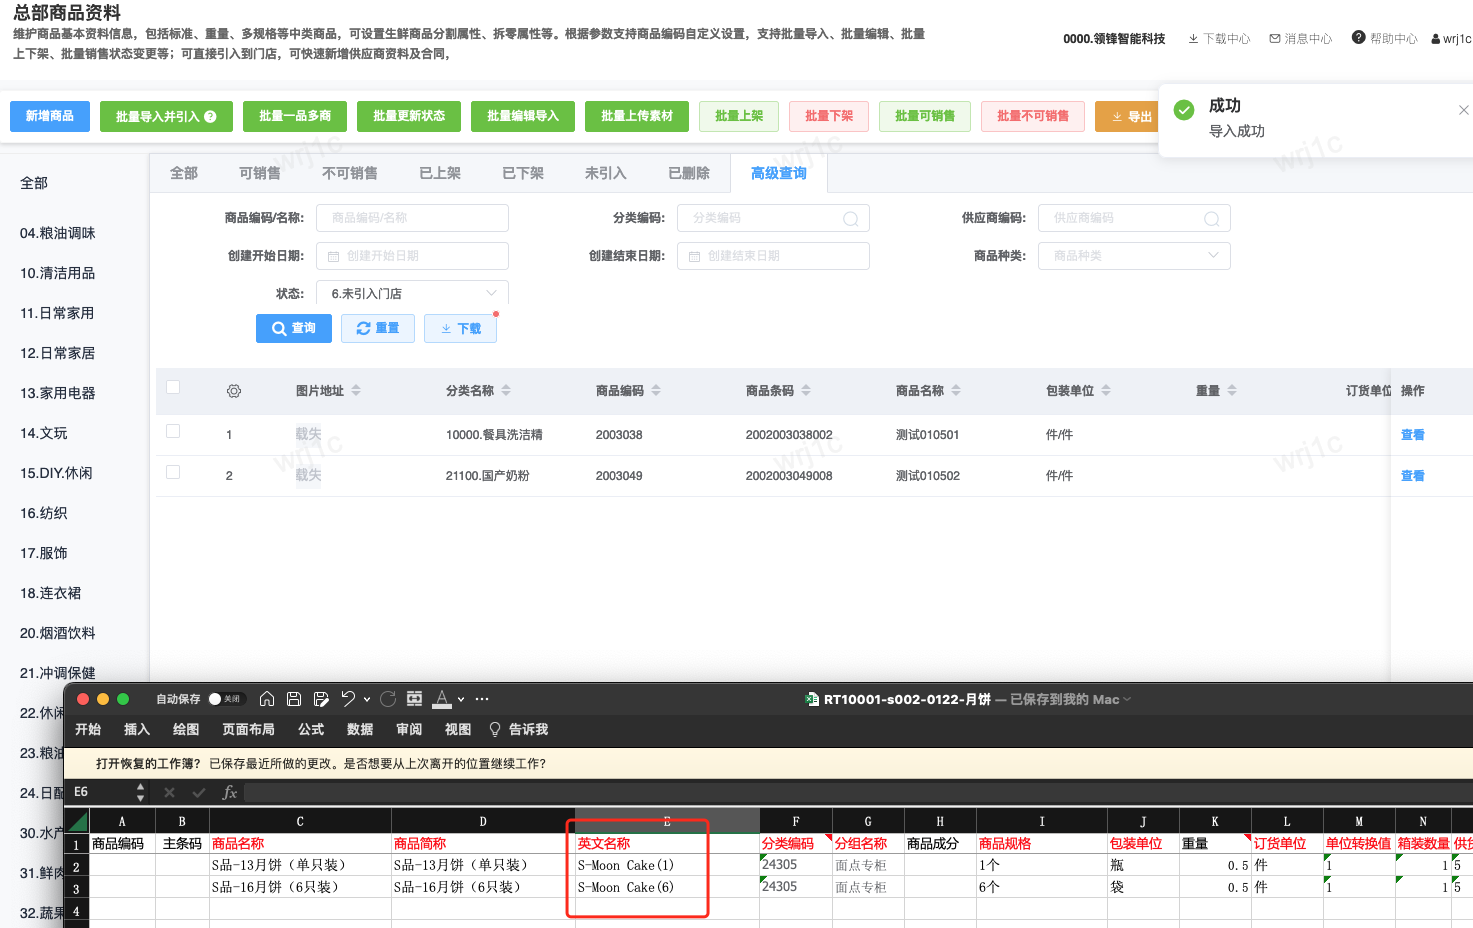
Task: Open column settings gear in table header
Action: [x=234, y=391]
